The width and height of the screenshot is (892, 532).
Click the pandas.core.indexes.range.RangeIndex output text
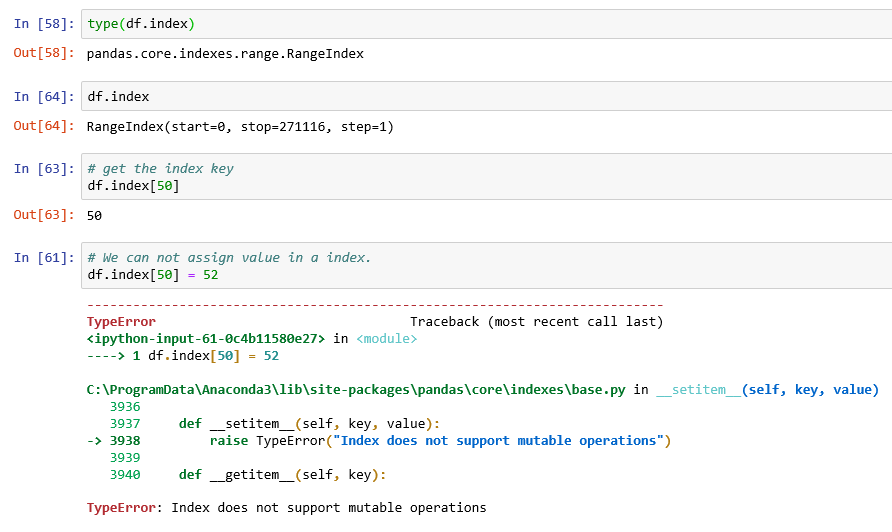(x=225, y=53)
